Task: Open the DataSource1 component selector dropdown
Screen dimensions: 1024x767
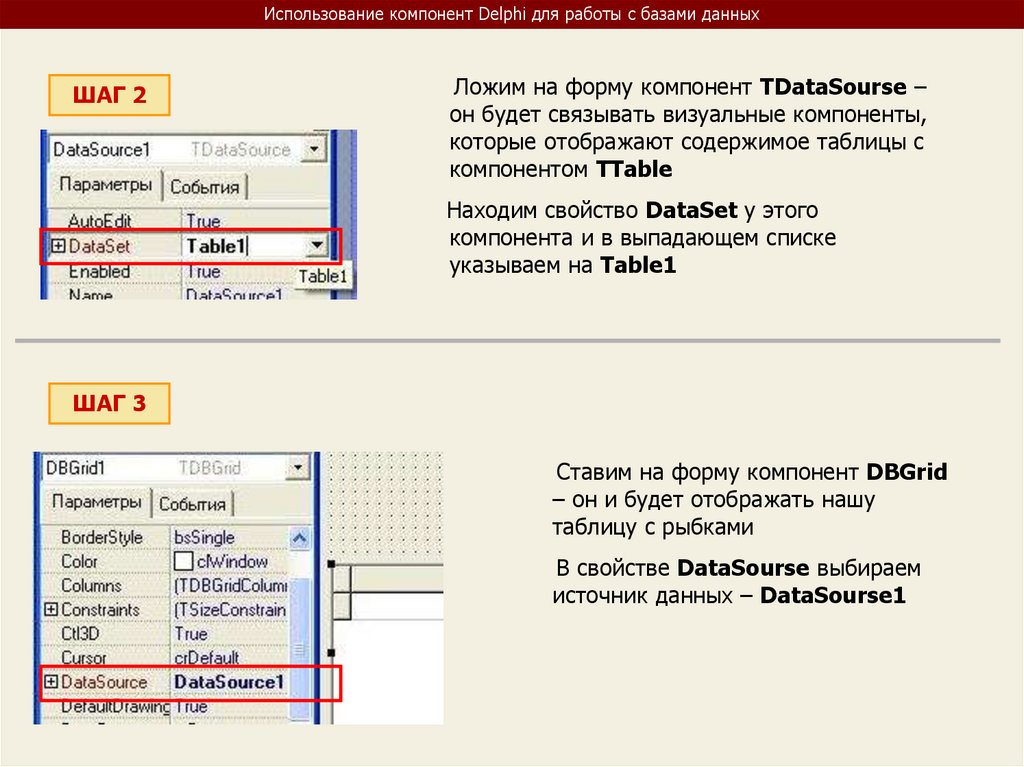Action: point(314,150)
